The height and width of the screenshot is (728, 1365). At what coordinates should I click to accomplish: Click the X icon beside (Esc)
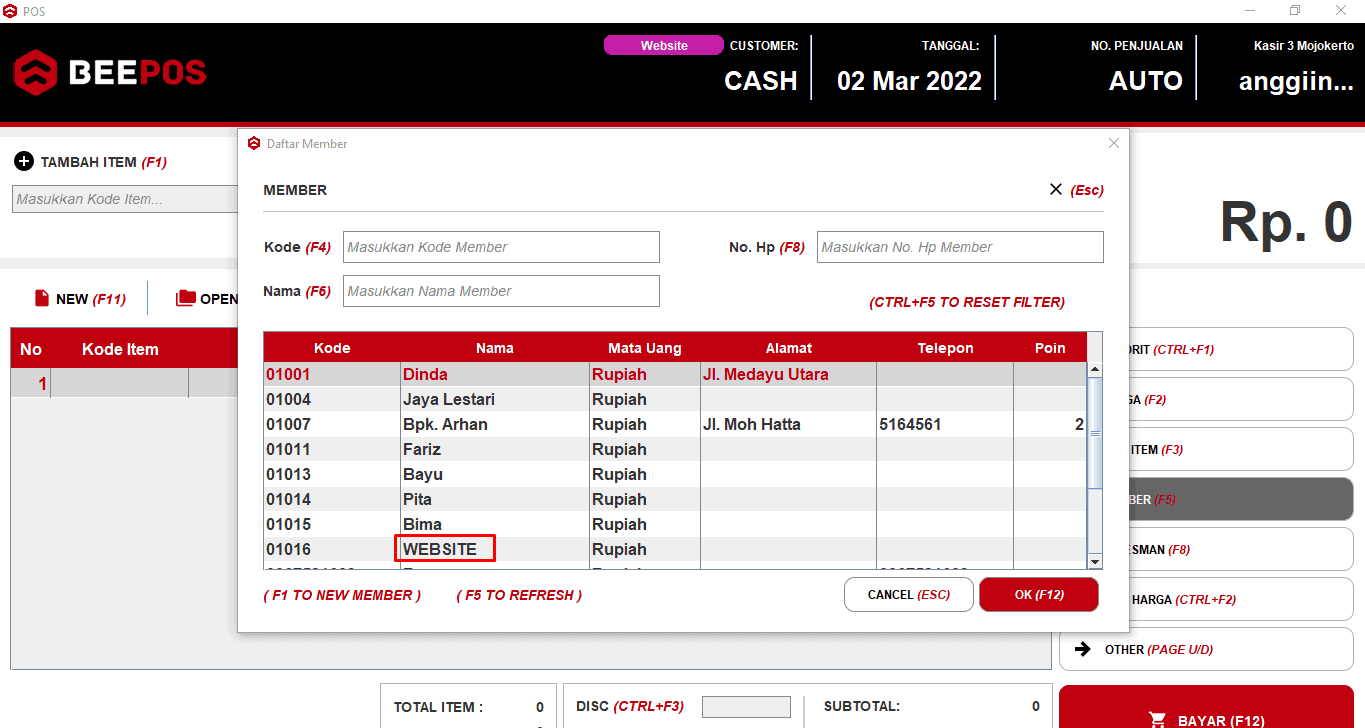1056,189
